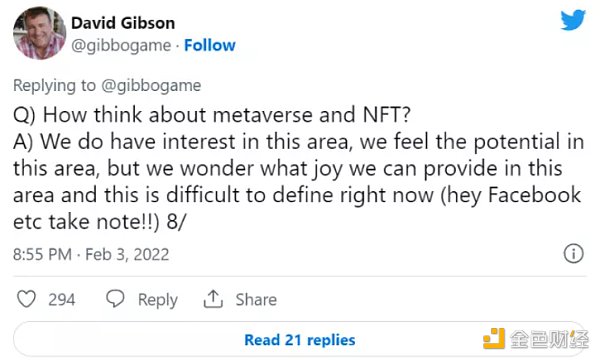Like the tweet with heart icon
Image resolution: width=600 pixels, height=360 pixels.
(x=26, y=299)
